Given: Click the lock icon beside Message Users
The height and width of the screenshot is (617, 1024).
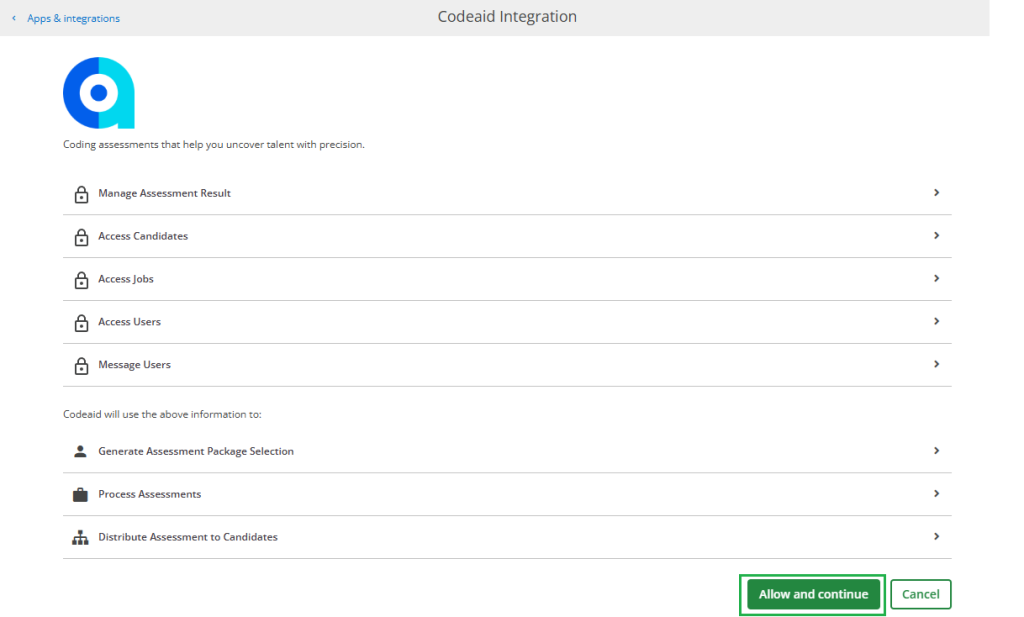Looking at the screenshot, I should click(81, 366).
